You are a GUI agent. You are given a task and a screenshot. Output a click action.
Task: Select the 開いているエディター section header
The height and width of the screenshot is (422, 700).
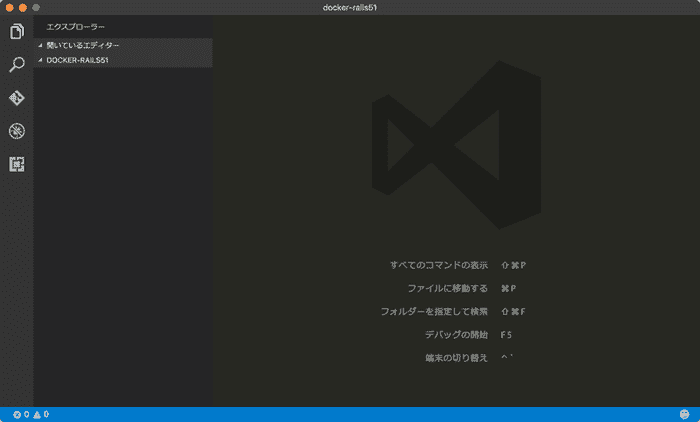click(x=123, y=45)
